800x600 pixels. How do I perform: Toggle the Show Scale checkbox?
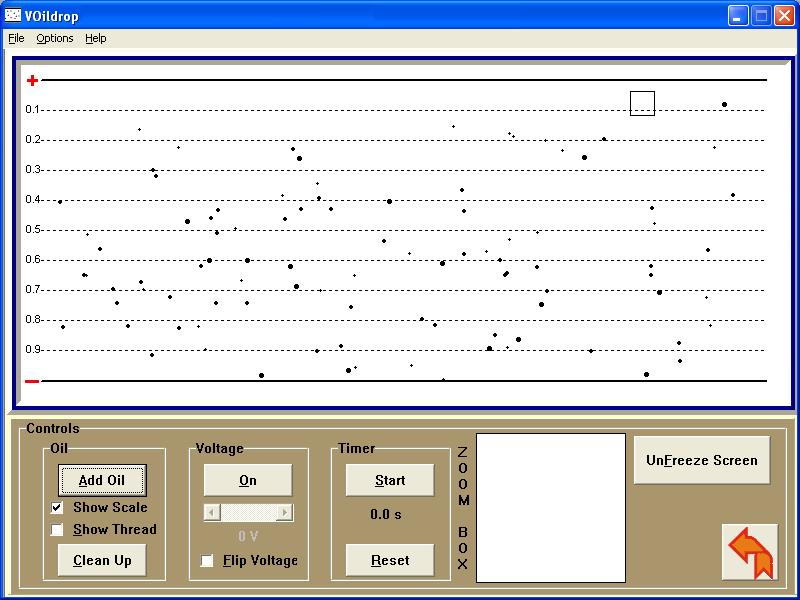(x=57, y=507)
